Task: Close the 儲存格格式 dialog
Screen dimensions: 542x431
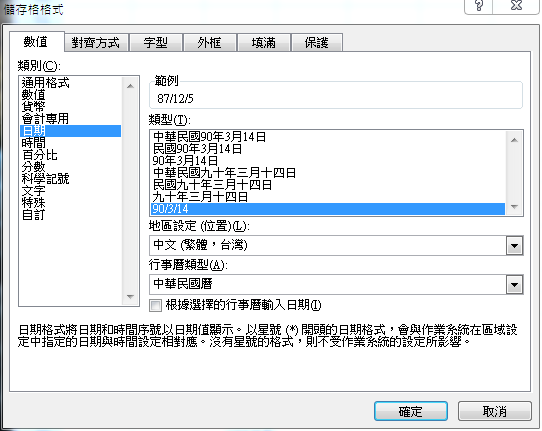Action: click(x=516, y=5)
